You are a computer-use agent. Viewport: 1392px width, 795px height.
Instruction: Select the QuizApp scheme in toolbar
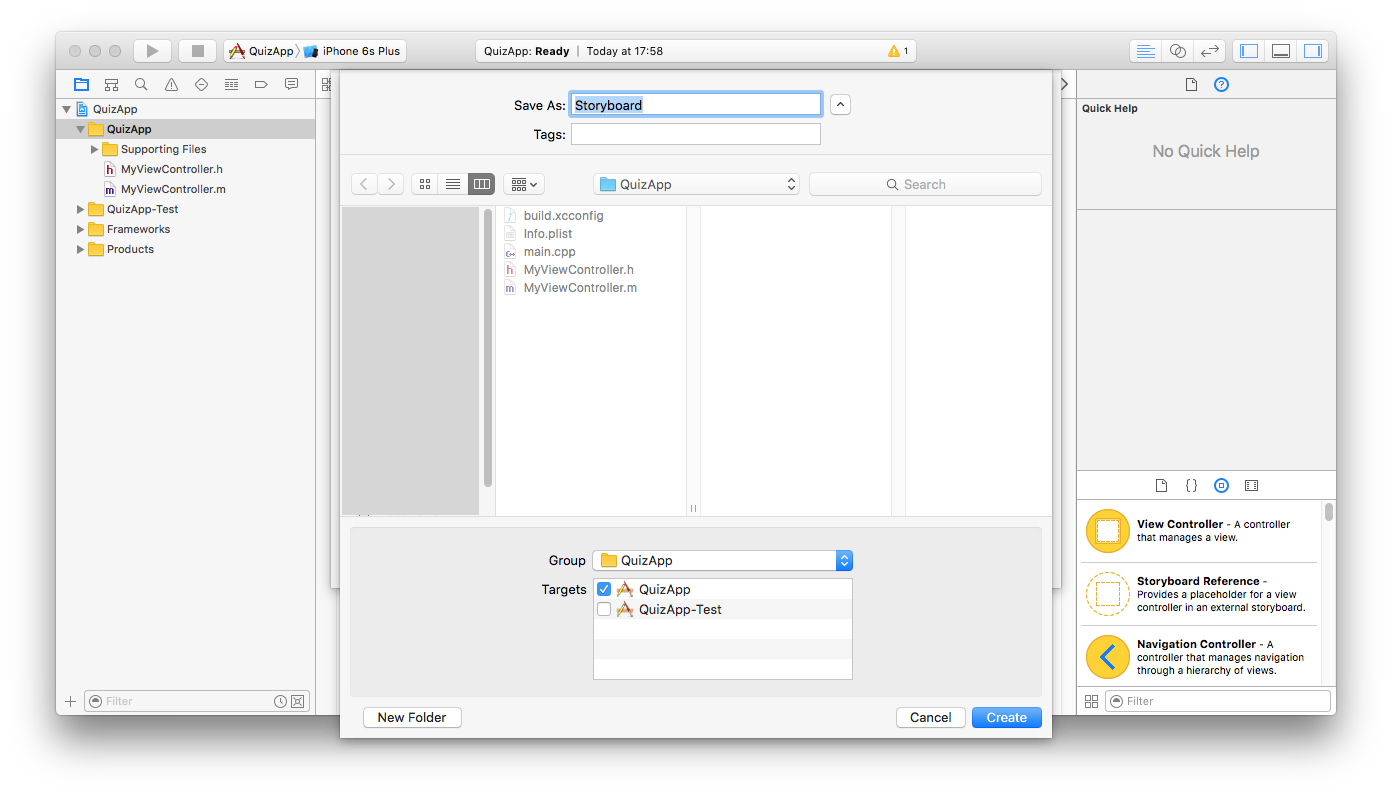click(x=261, y=51)
